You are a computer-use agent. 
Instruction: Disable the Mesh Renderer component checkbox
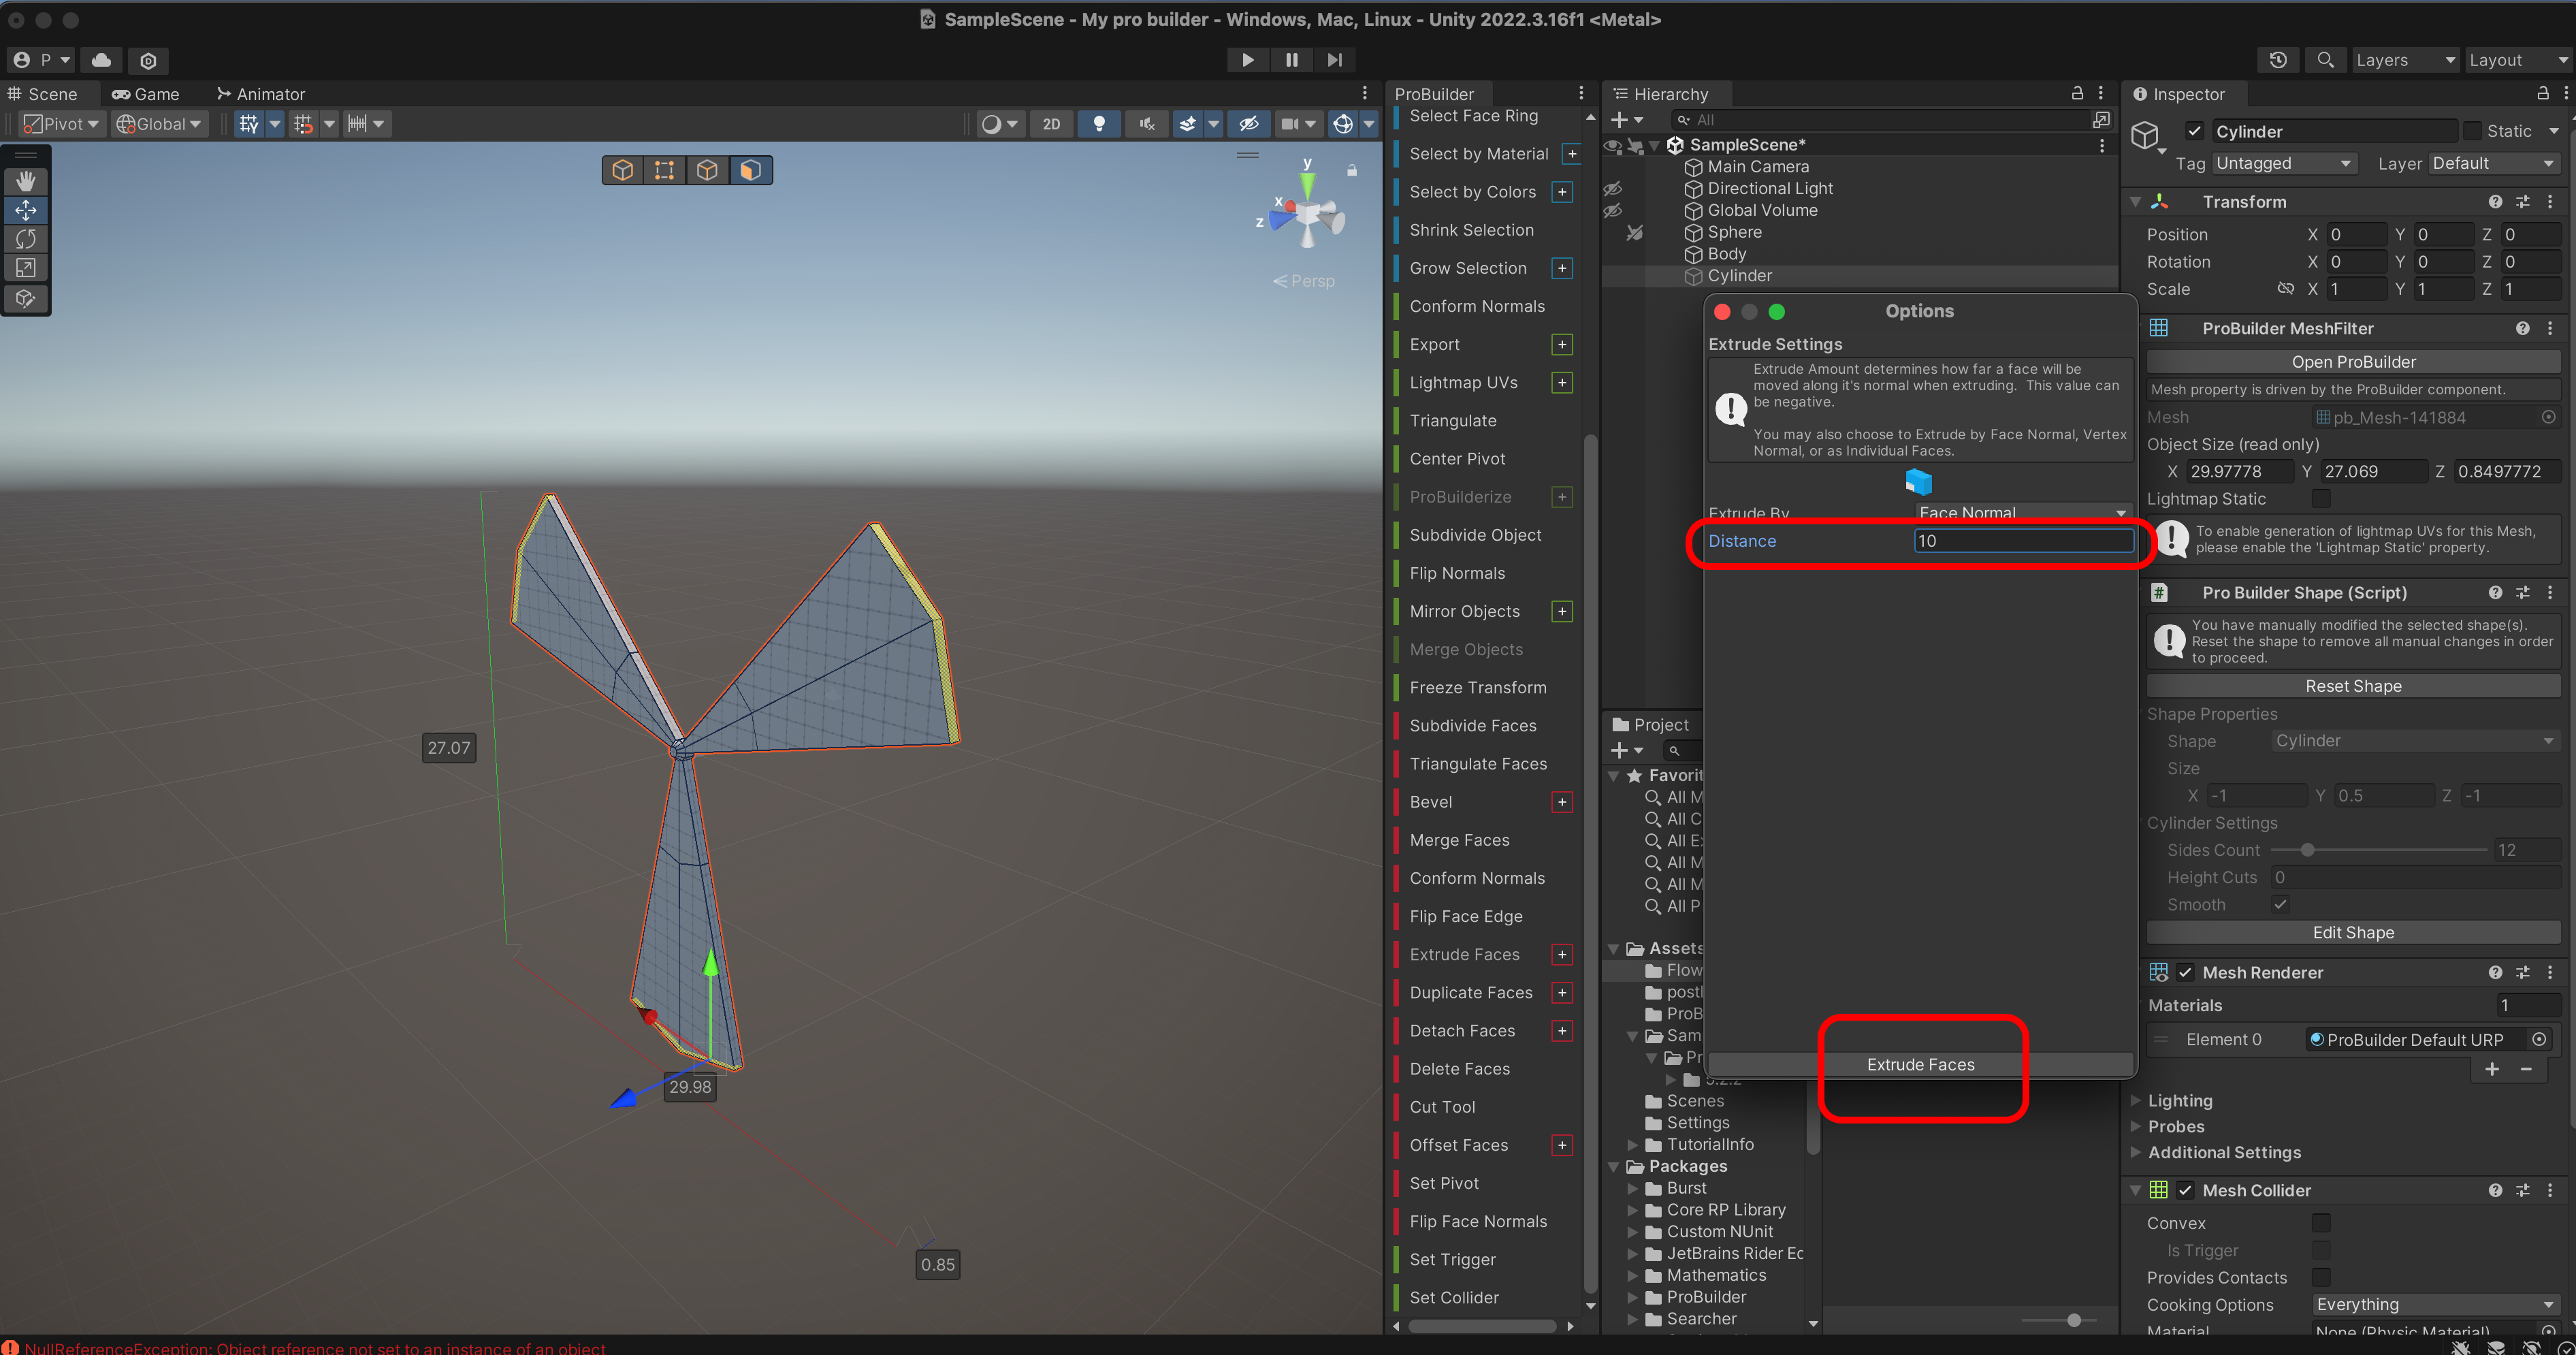coord(2185,972)
